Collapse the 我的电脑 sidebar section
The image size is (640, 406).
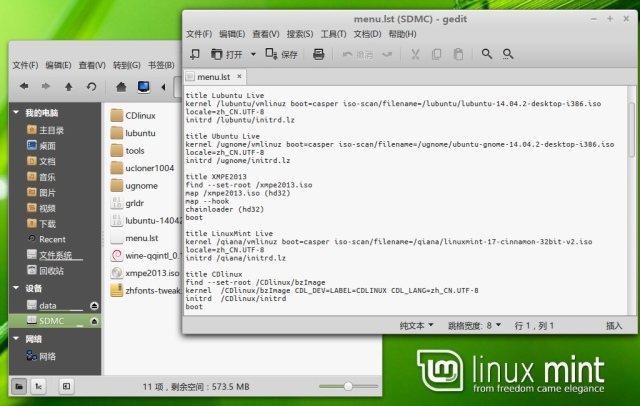(x=16, y=112)
